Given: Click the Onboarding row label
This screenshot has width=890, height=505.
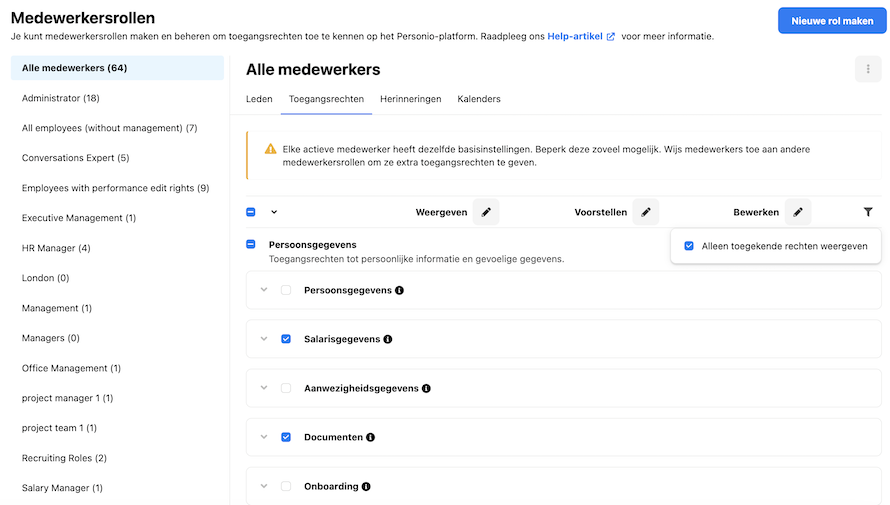Looking at the screenshot, I should pyautogui.click(x=331, y=487).
